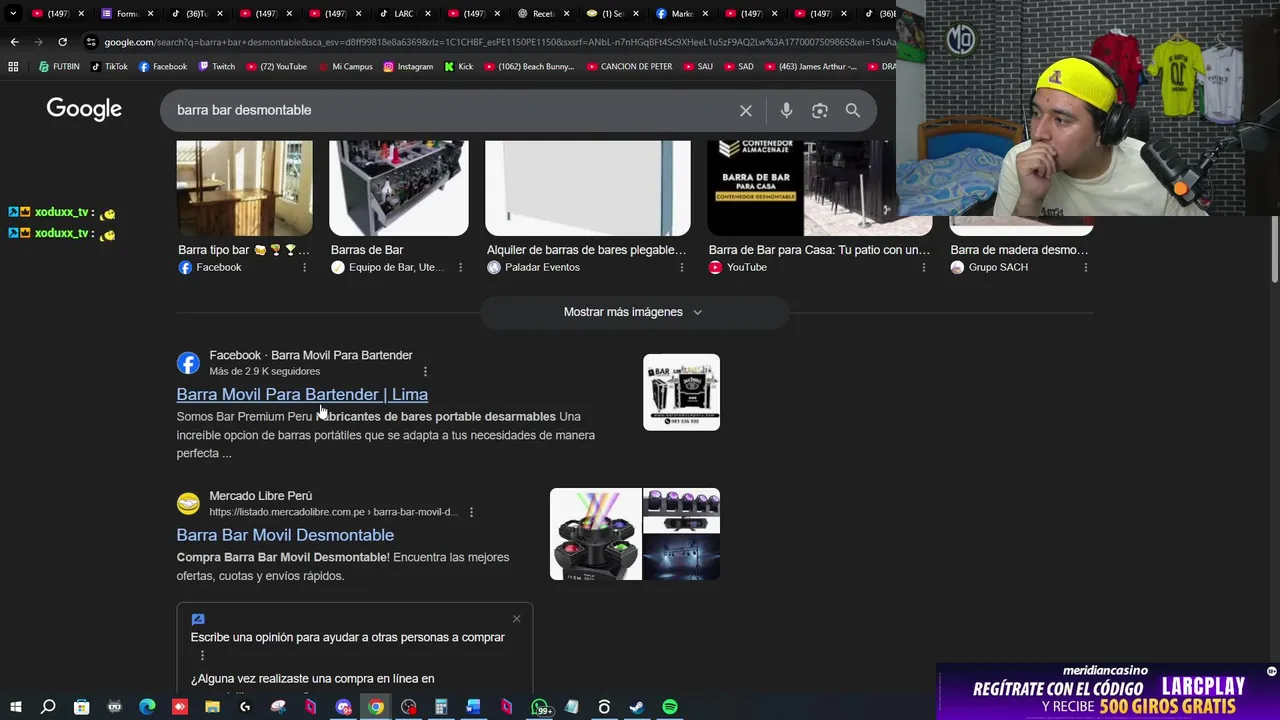Open Microsoft Store from taskbar
The image size is (1280, 720).
click(81, 707)
